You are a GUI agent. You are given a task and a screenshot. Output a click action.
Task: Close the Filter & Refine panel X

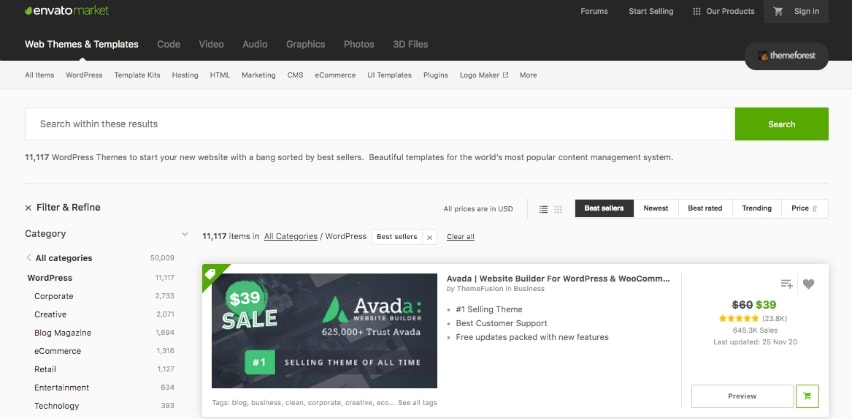(x=28, y=208)
